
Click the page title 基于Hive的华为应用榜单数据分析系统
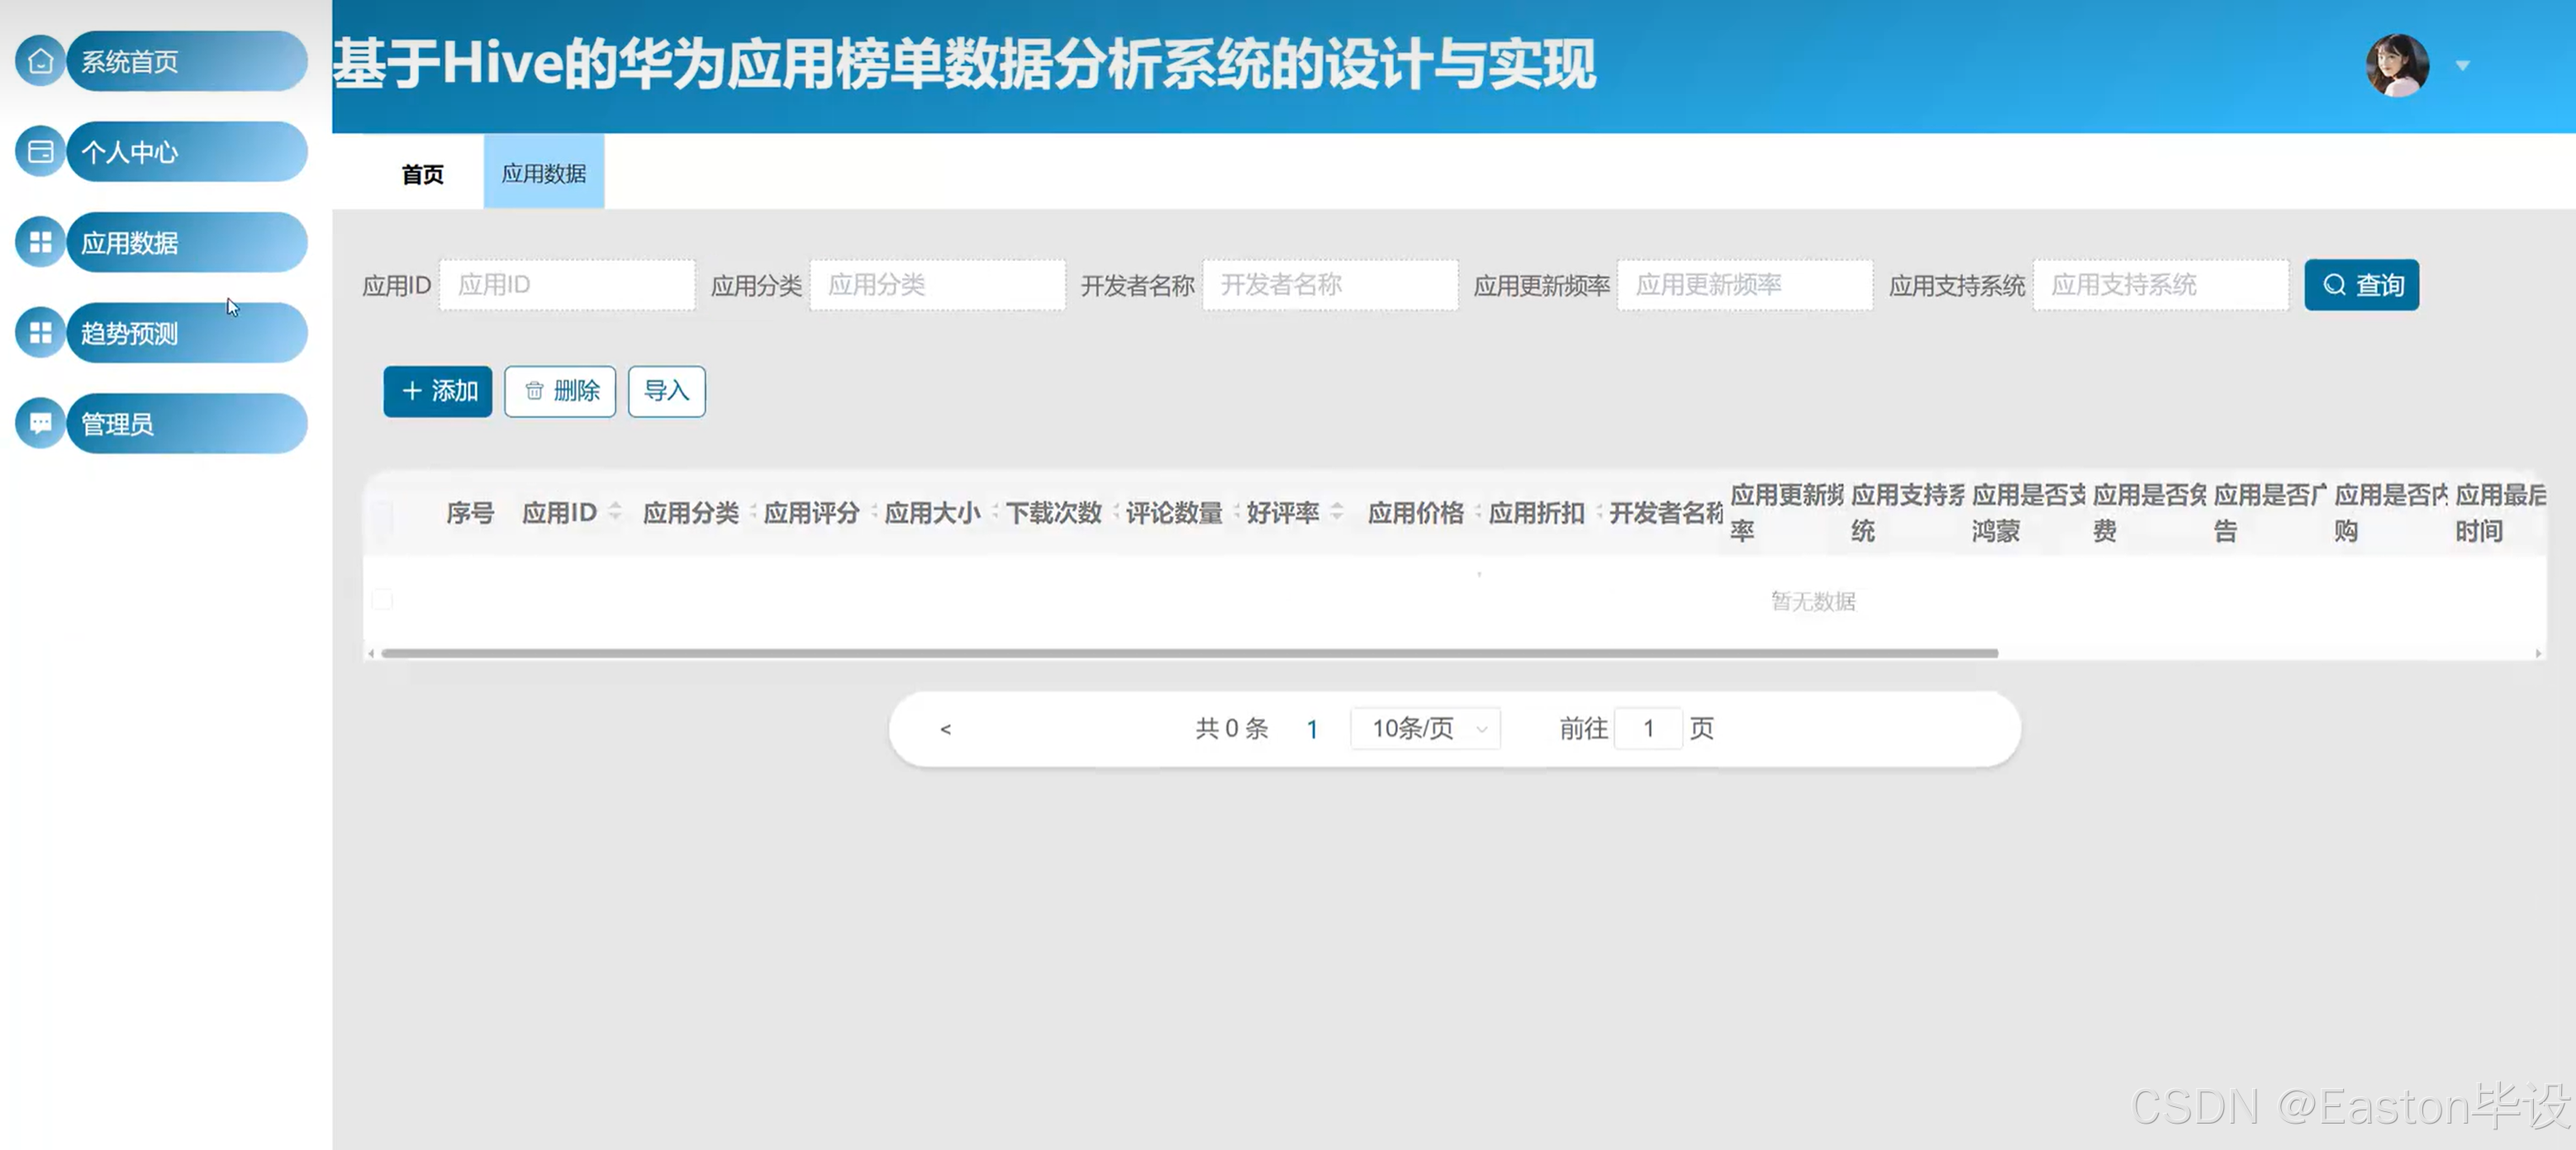tap(965, 64)
